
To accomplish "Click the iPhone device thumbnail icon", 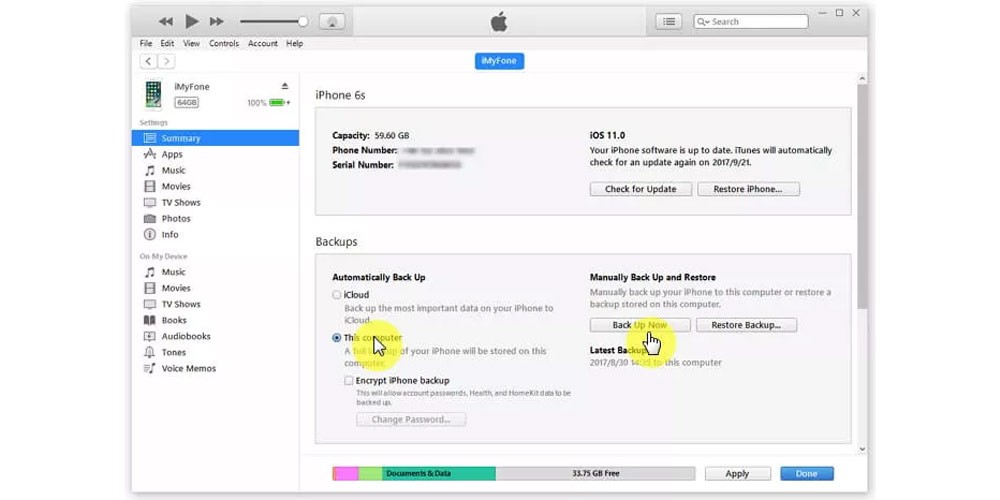I will pyautogui.click(x=153, y=95).
